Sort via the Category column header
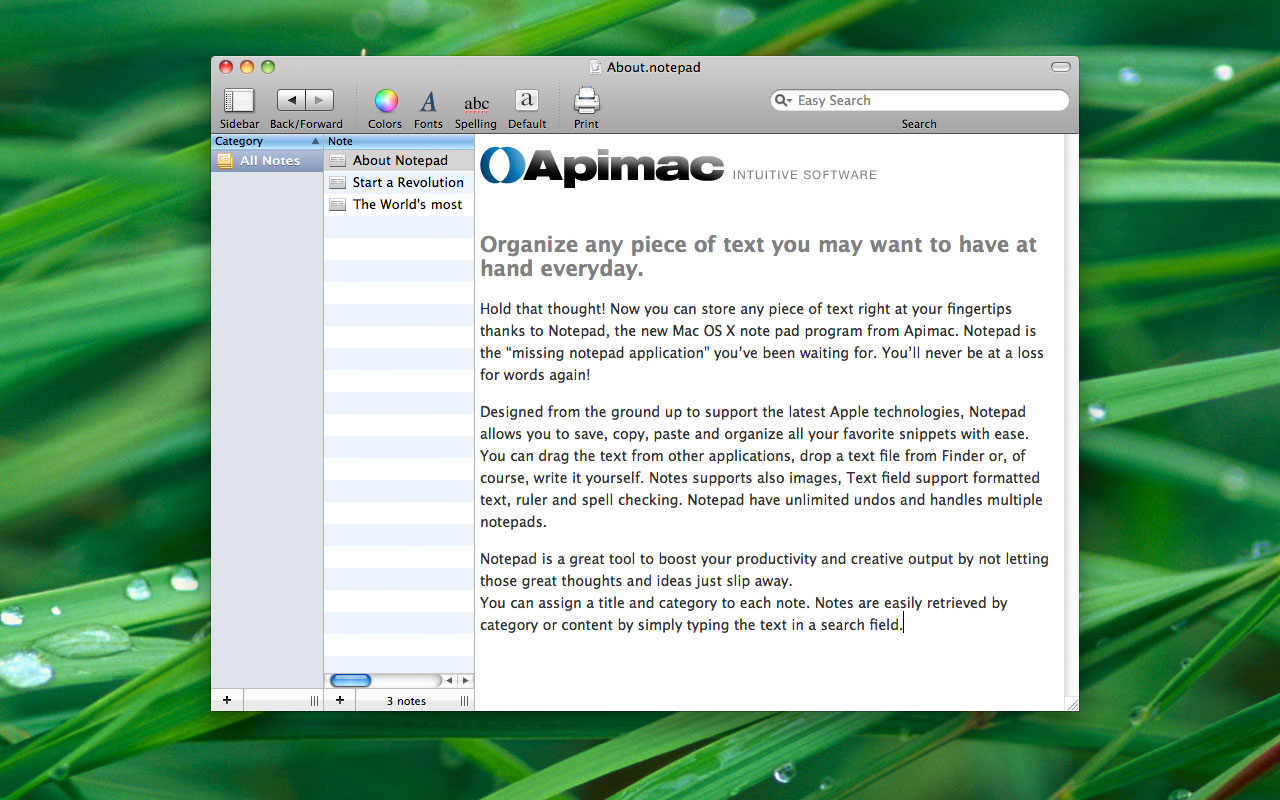The height and width of the screenshot is (800, 1280). click(264, 141)
